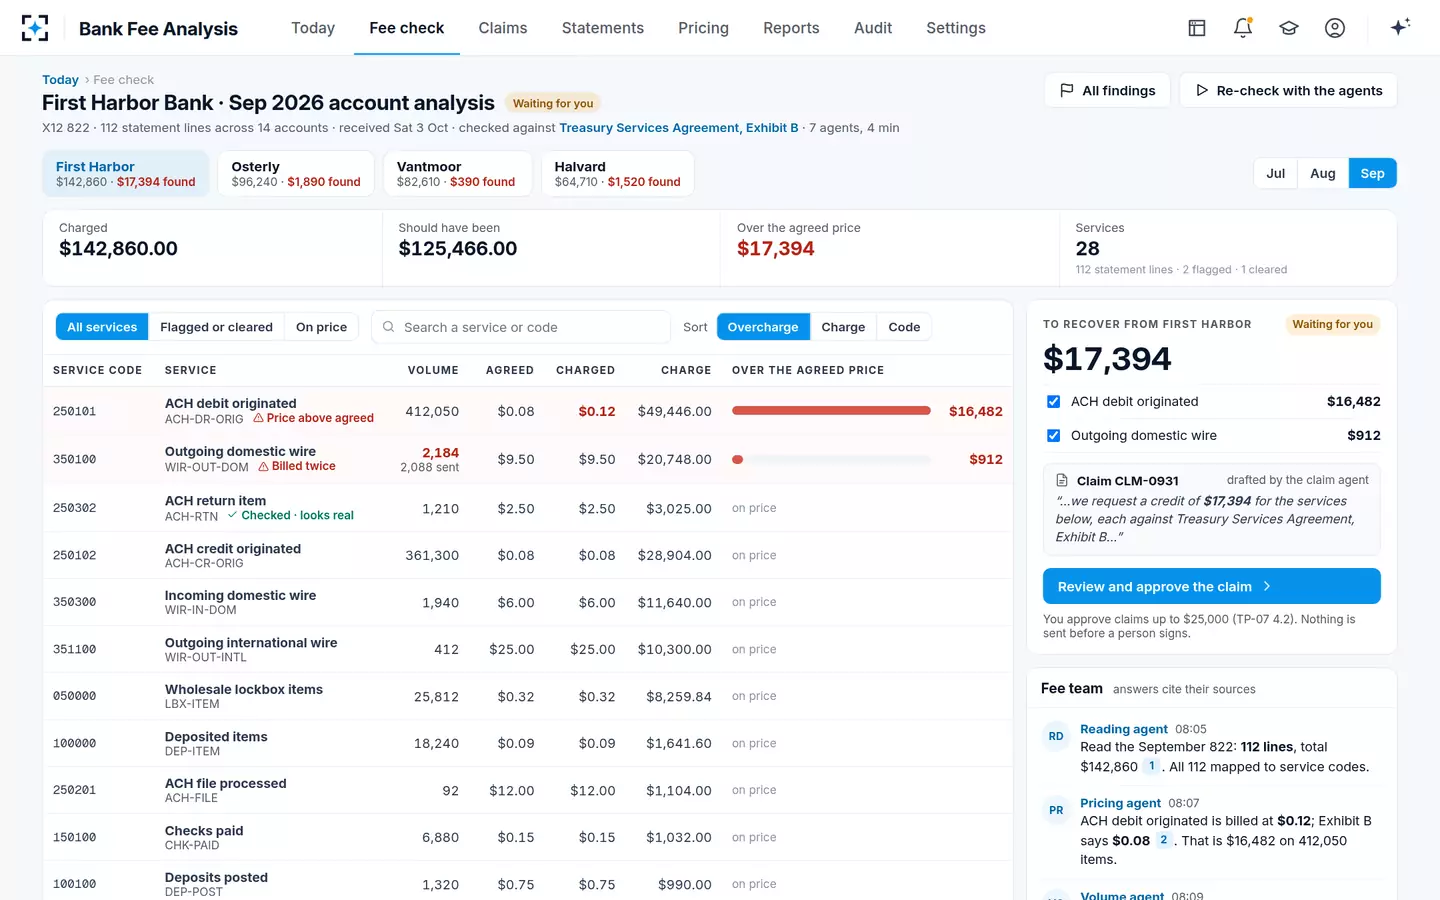Open the notifications bell
The image size is (1440, 900).
click(1243, 28)
